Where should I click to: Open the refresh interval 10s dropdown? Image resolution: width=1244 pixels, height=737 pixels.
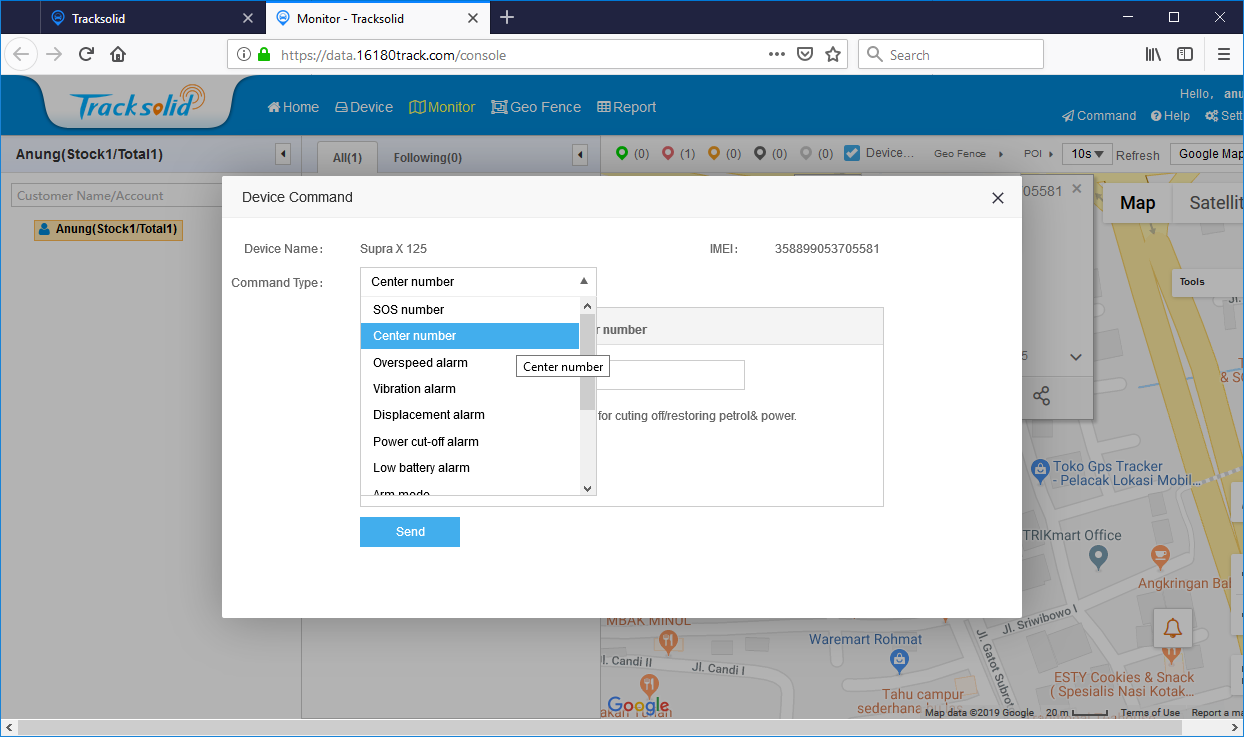[1088, 153]
